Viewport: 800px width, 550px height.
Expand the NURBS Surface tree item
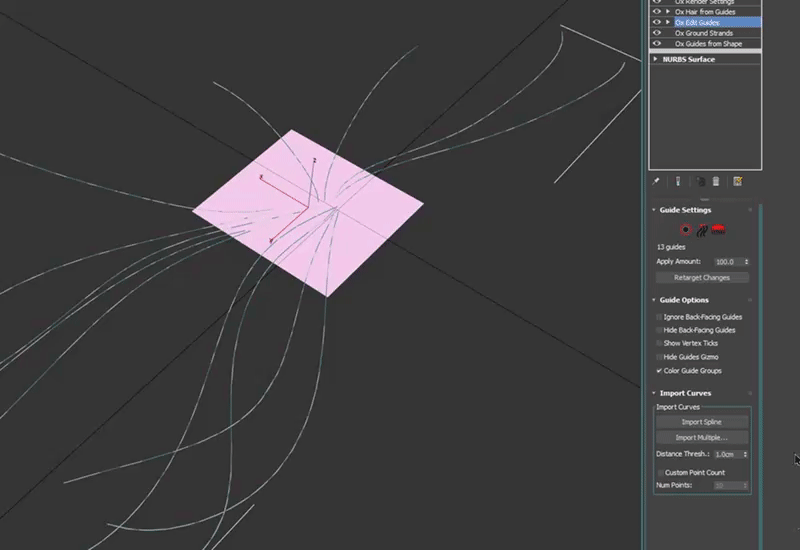coord(655,59)
